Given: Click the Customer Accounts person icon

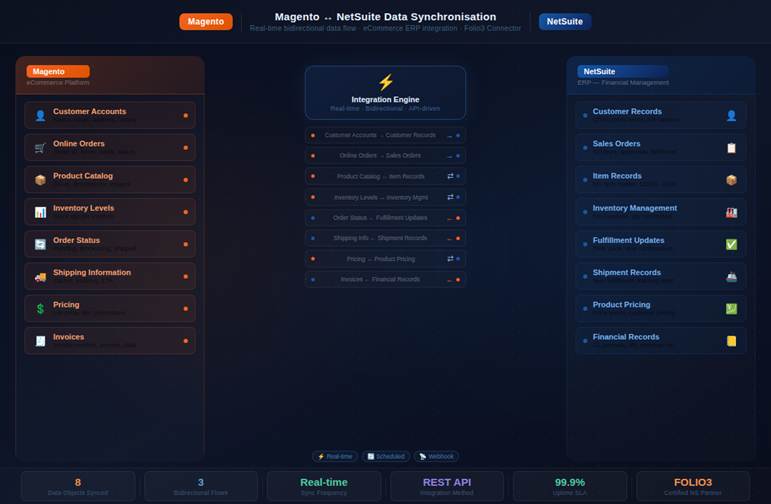Looking at the screenshot, I should [40, 116].
